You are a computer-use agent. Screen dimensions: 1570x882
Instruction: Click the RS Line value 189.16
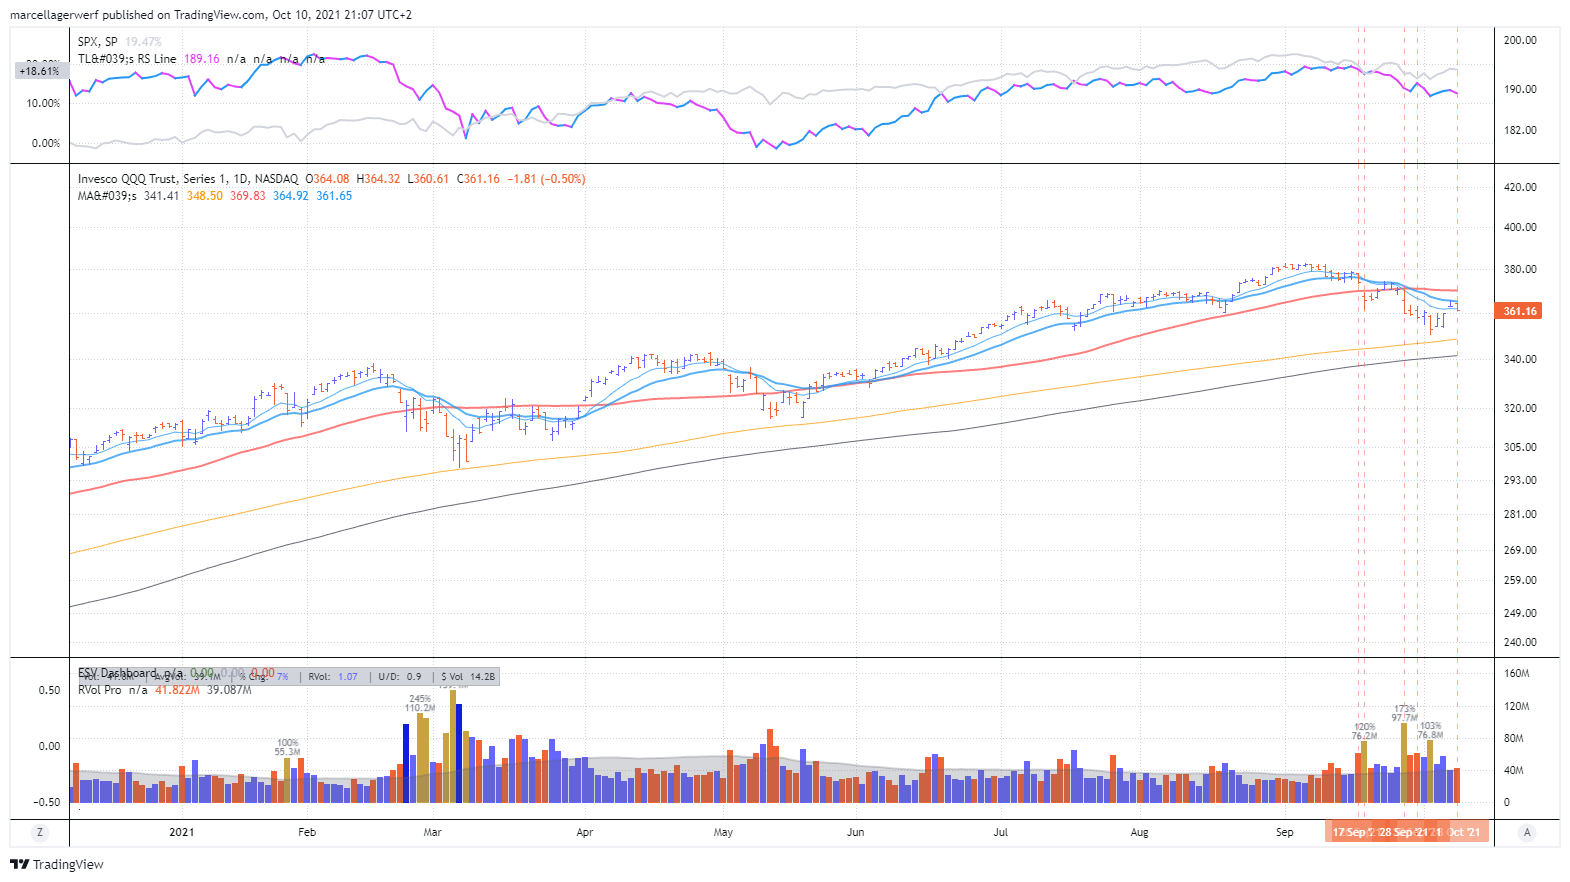click(201, 59)
